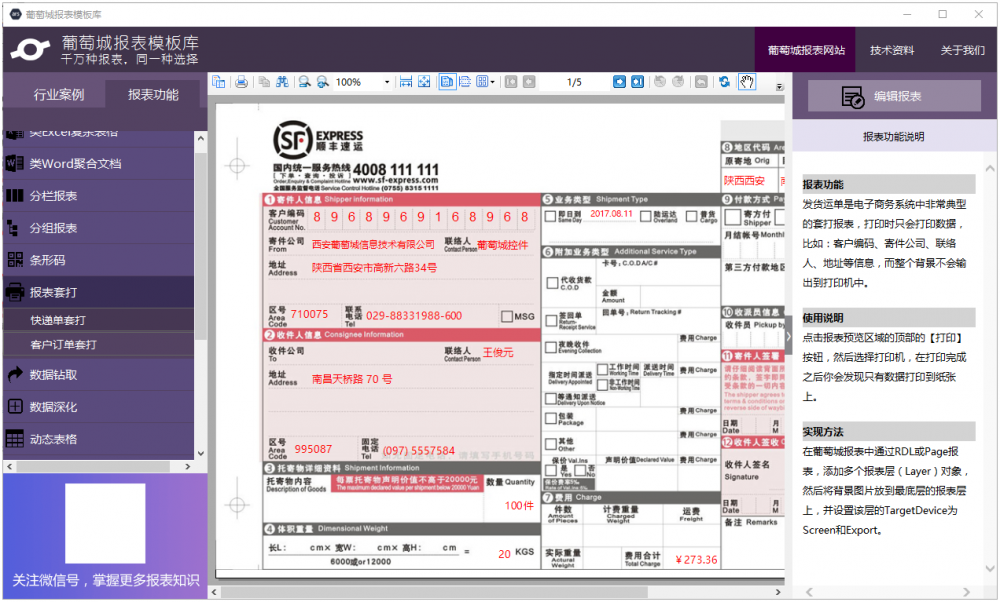This screenshot has height=602, width=1000.
Task: Select the Zoom In magnifier icon
Action: (321, 82)
